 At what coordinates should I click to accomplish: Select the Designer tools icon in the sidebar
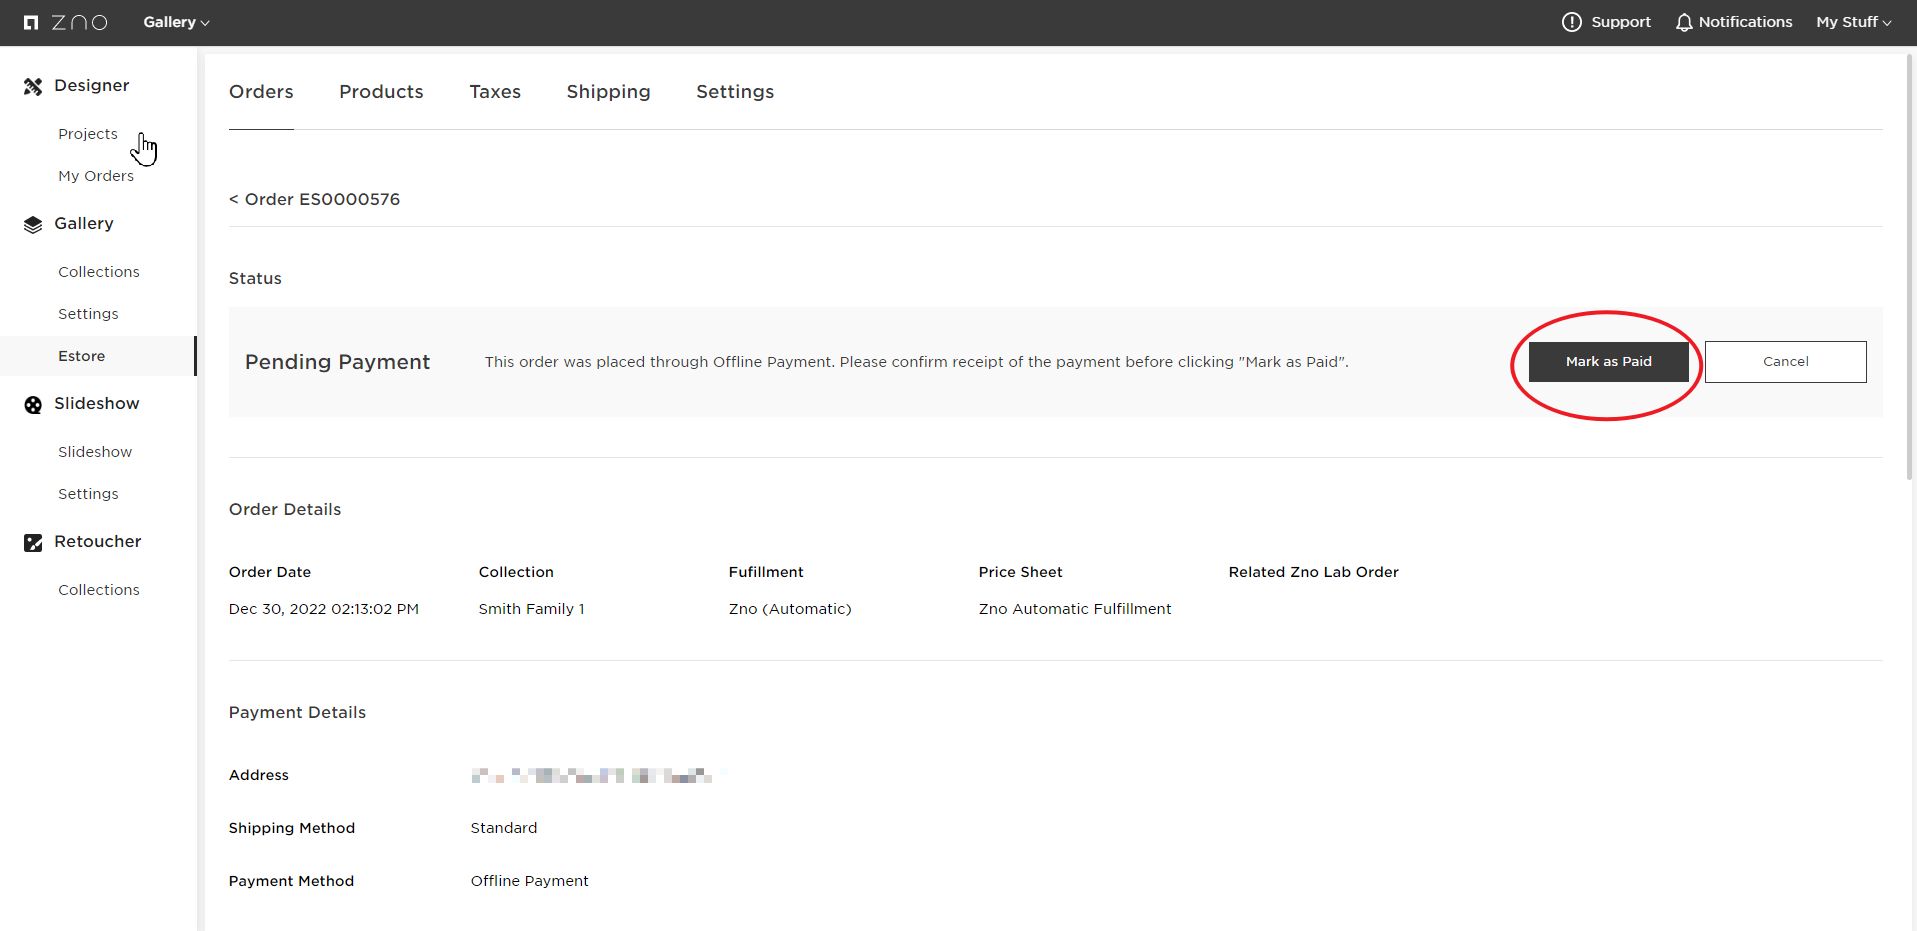click(x=33, y=86)
